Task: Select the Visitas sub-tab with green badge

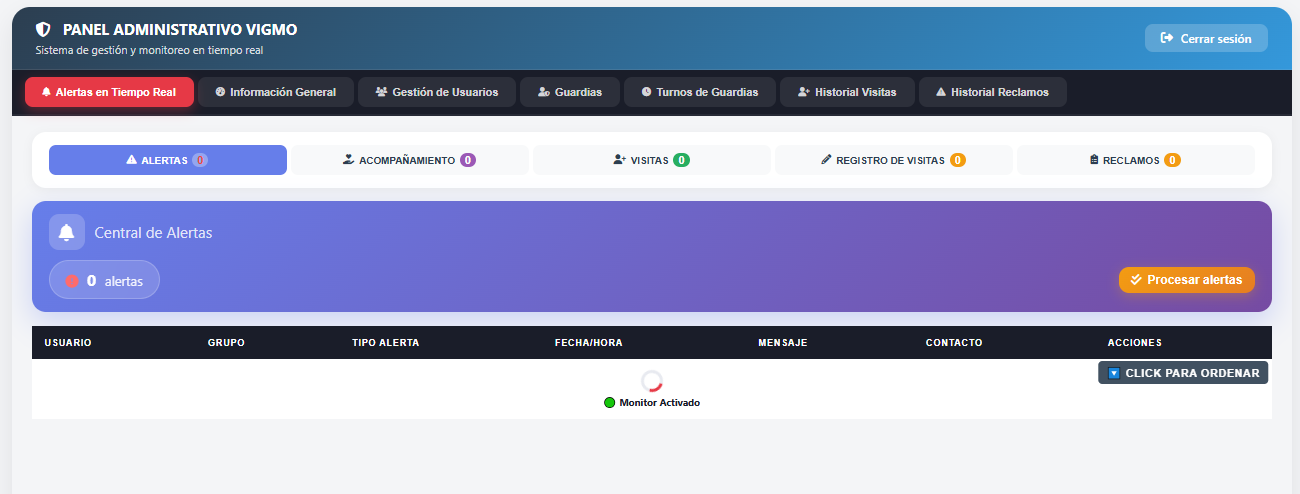Action: [x=652, y=160]
